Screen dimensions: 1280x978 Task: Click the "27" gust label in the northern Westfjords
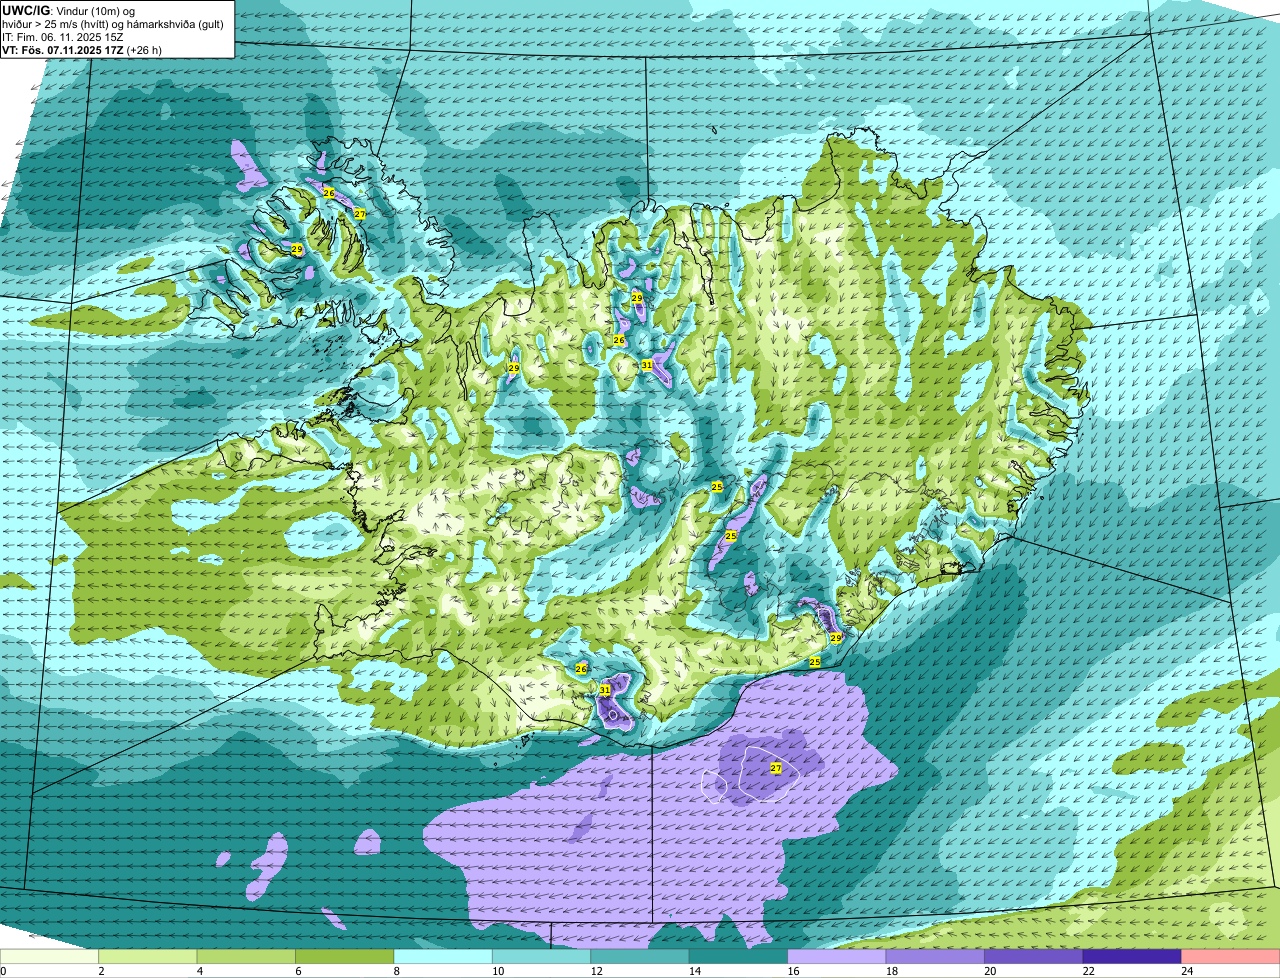click(x=359, y=214)
